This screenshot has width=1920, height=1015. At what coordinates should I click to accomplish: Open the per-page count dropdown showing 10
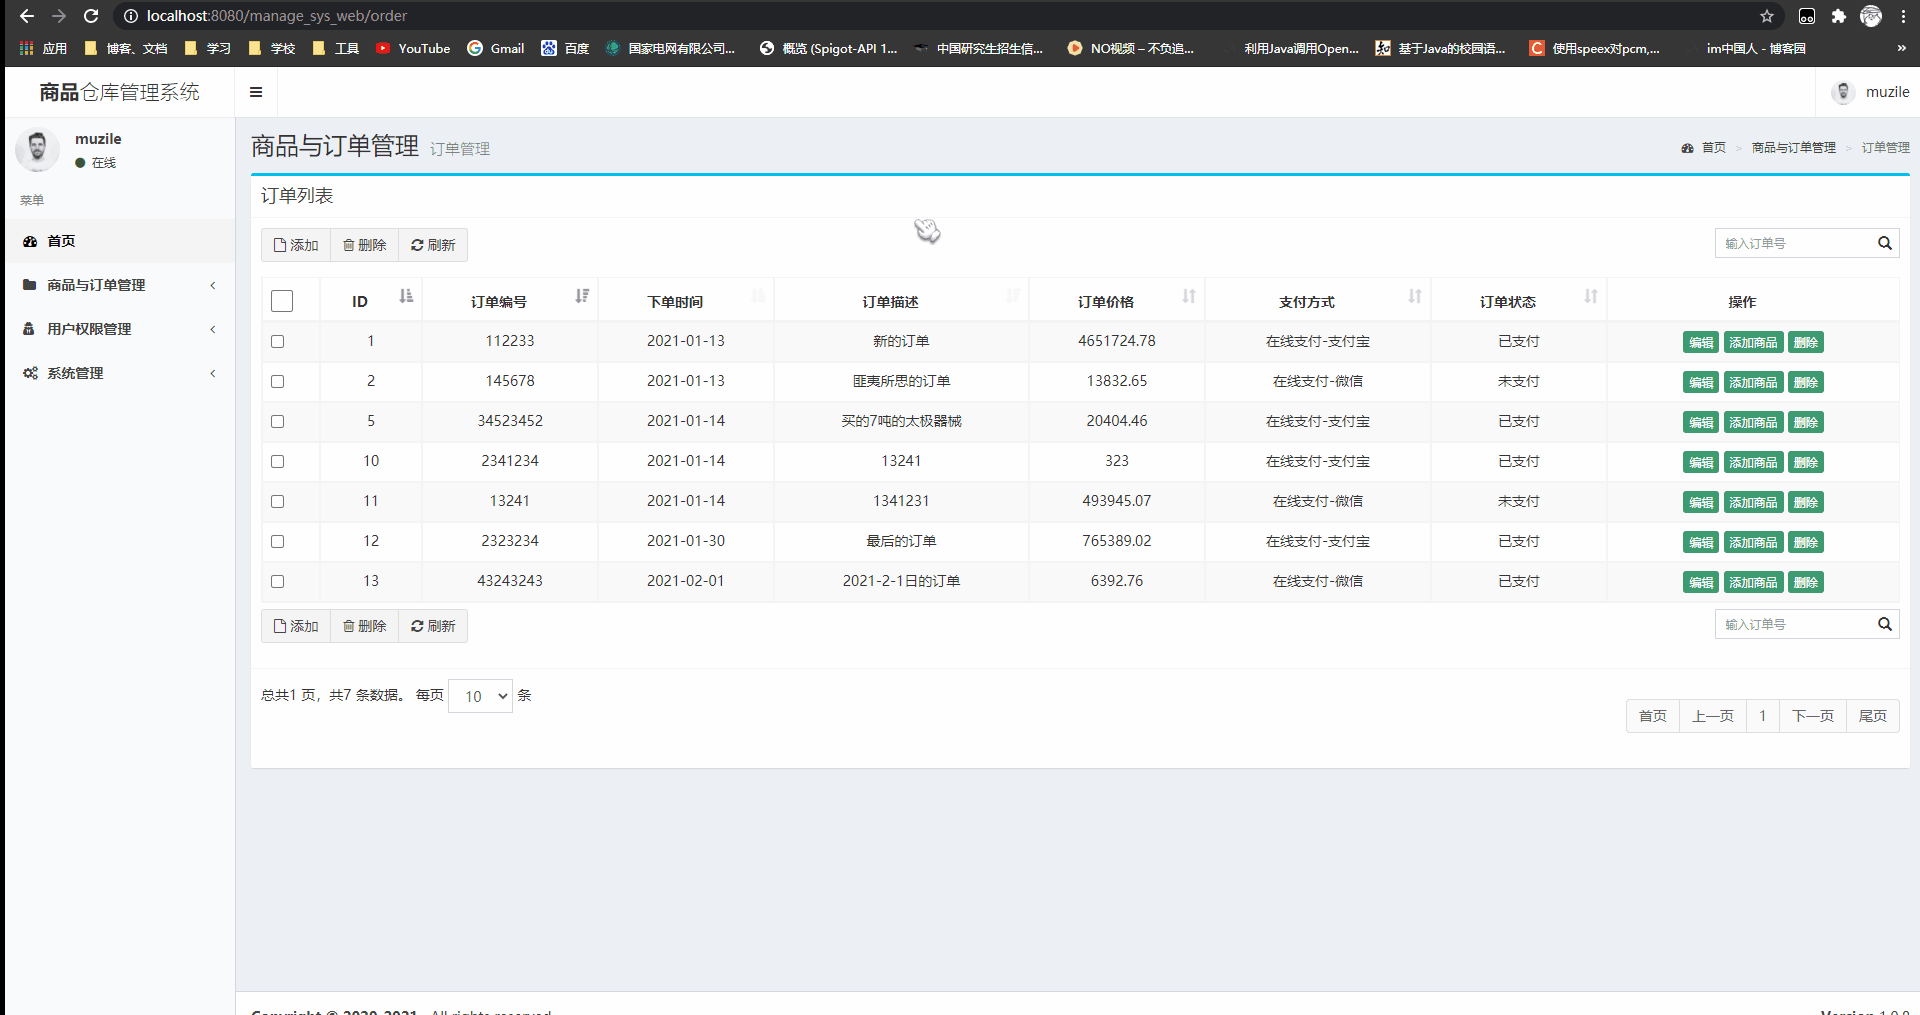480,696
